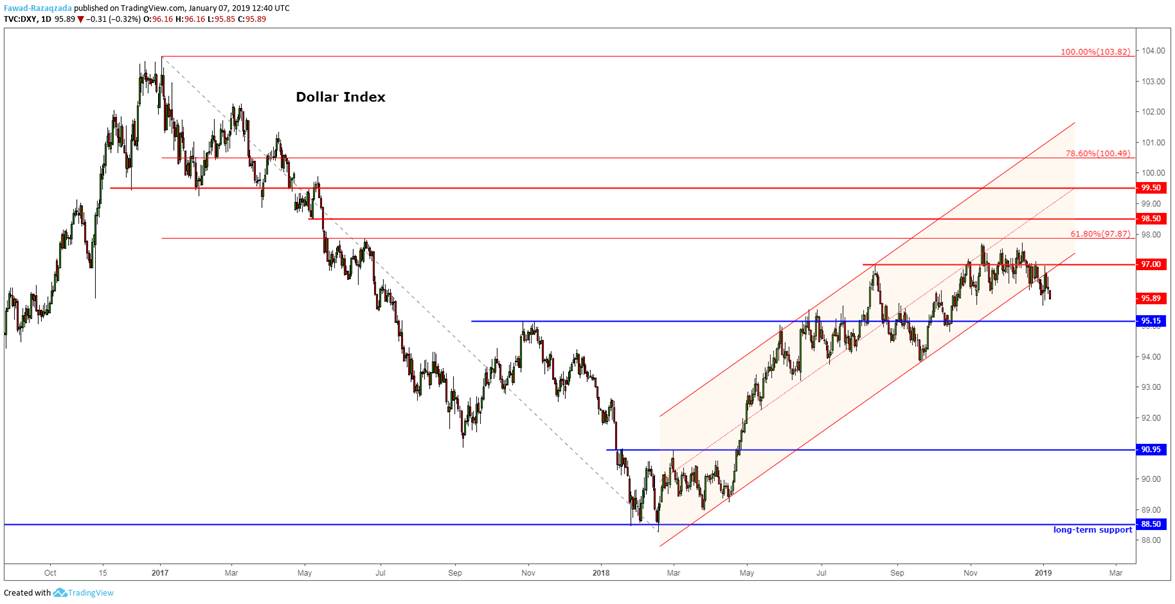
Task: Click the 88.50 support price label
Action: pos(1151,524)
